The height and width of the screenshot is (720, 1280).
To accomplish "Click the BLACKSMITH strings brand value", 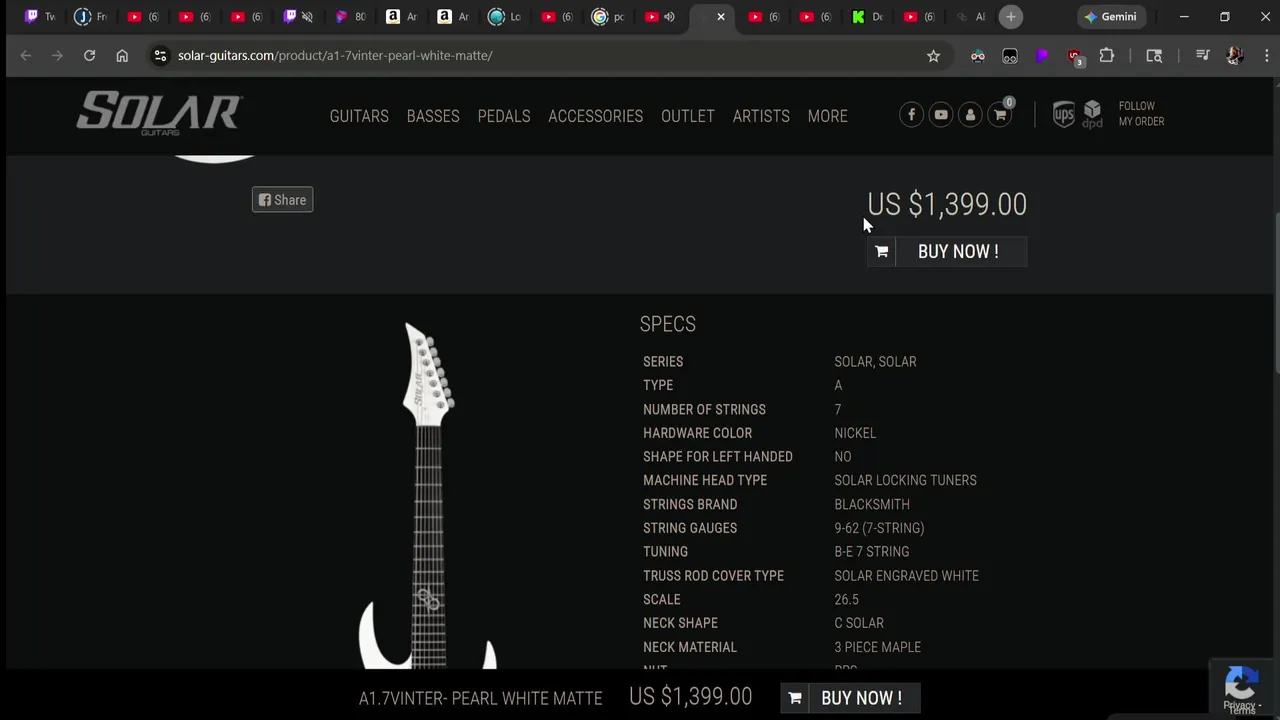I will coord(872,504).
